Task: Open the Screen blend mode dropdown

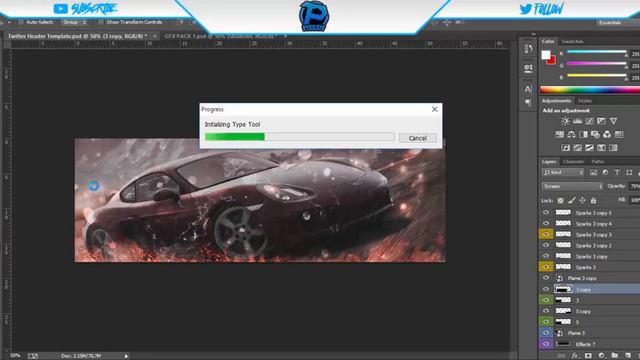Action: pos(572,186)
